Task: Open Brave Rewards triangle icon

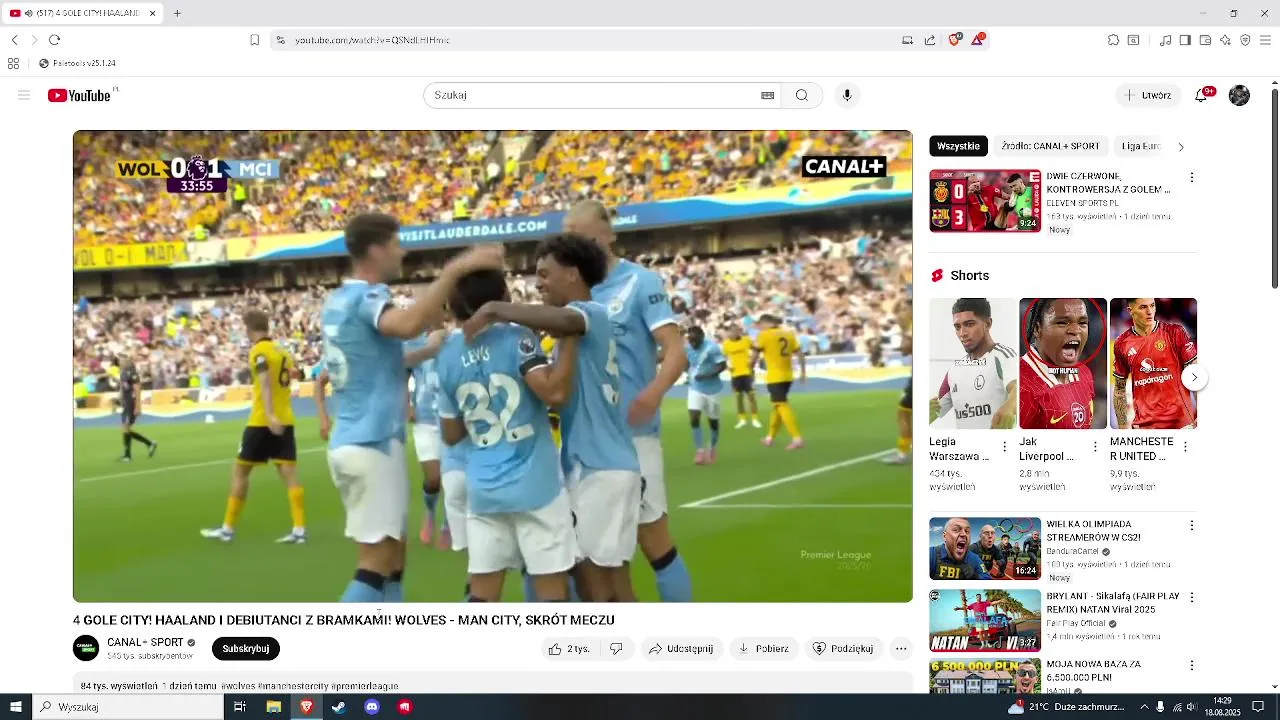Action: 978,40
